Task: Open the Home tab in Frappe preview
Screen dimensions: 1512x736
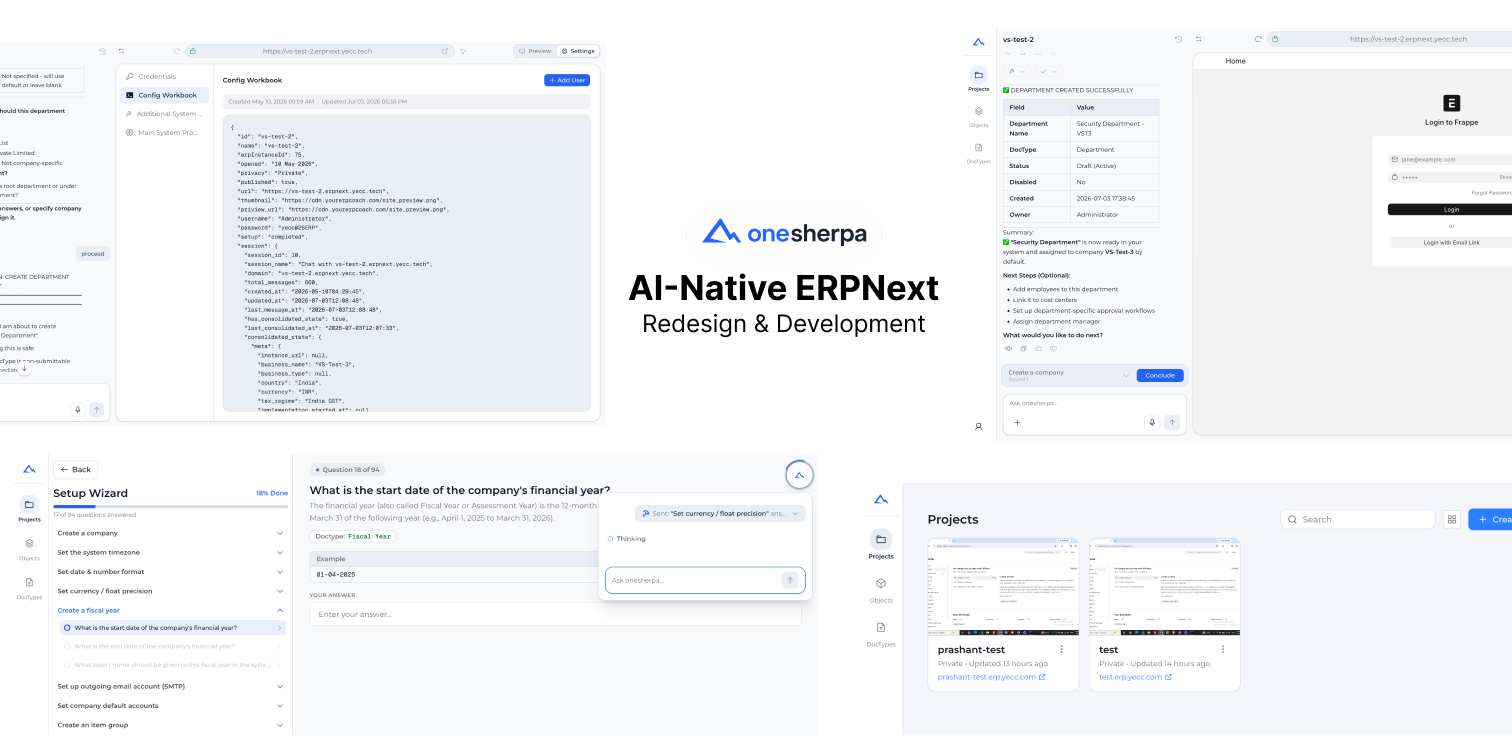Action: 1236,61
